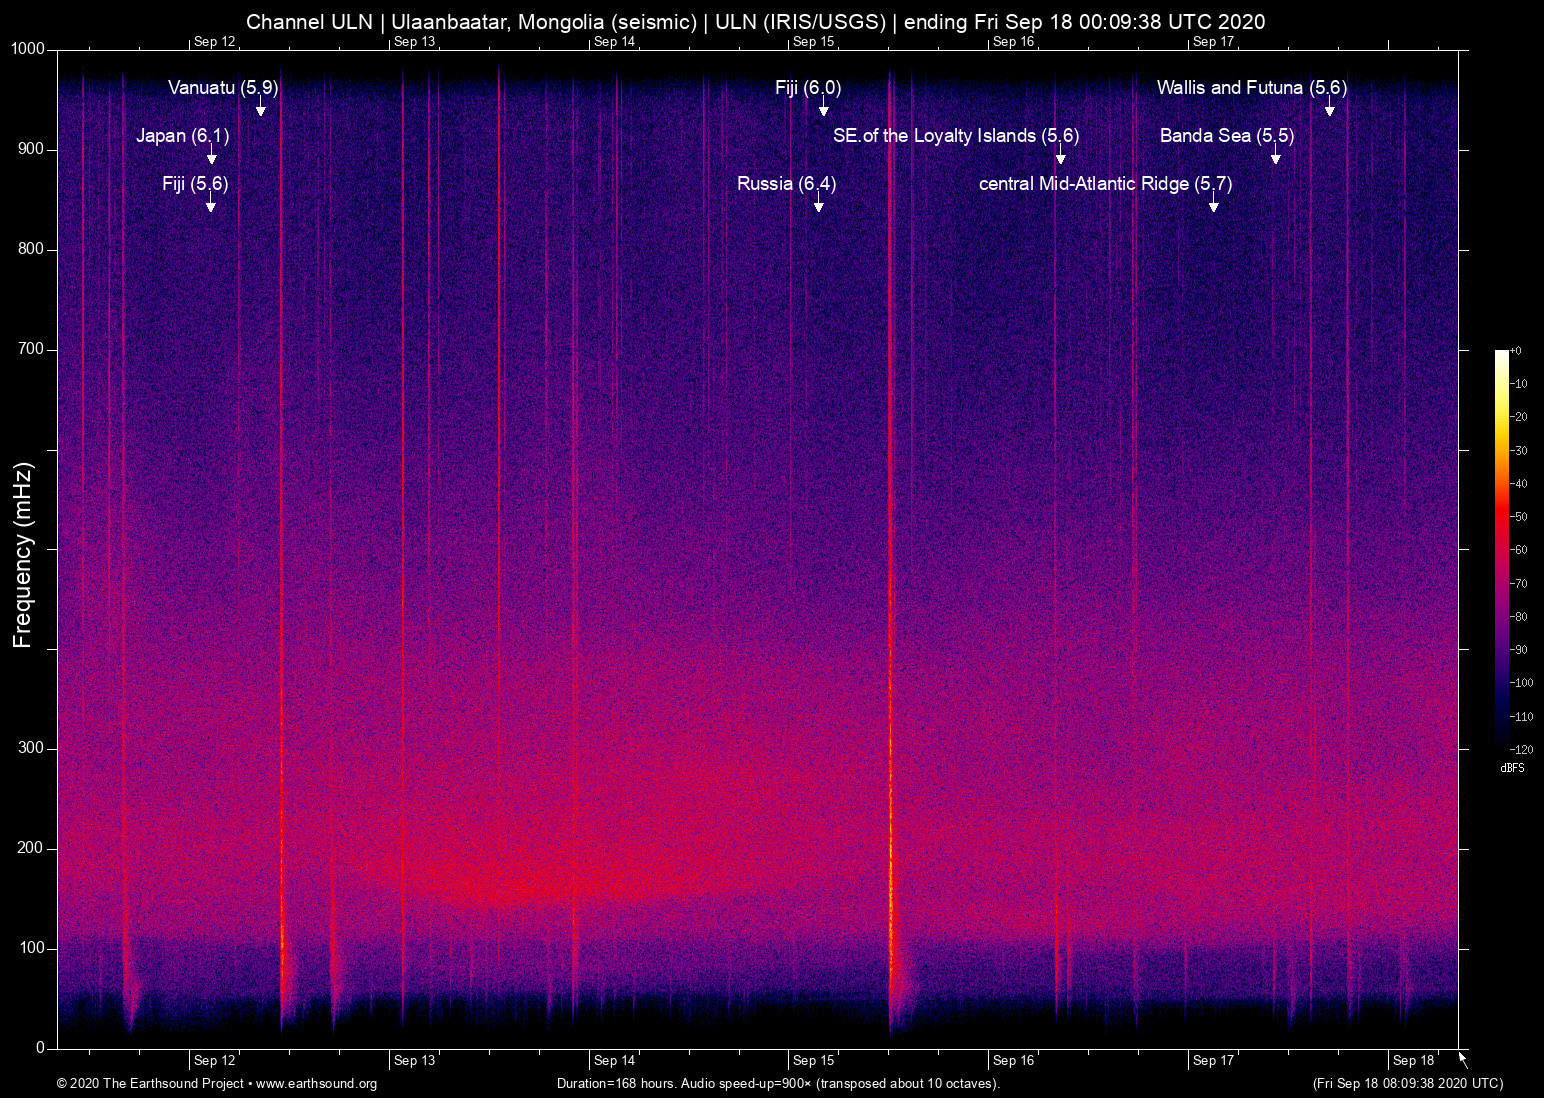Click the Sep 18 date on the lower time axis

(1414, 1061)
